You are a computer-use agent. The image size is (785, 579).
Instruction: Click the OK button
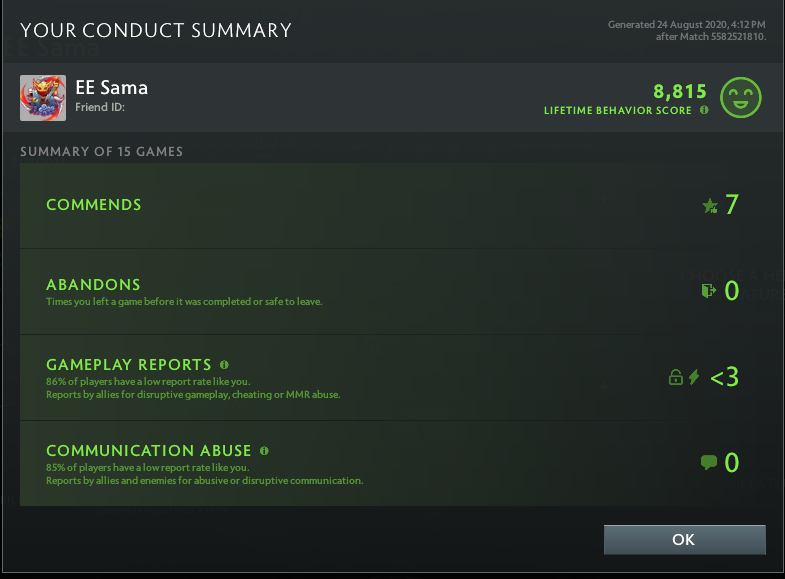point(684,540)
